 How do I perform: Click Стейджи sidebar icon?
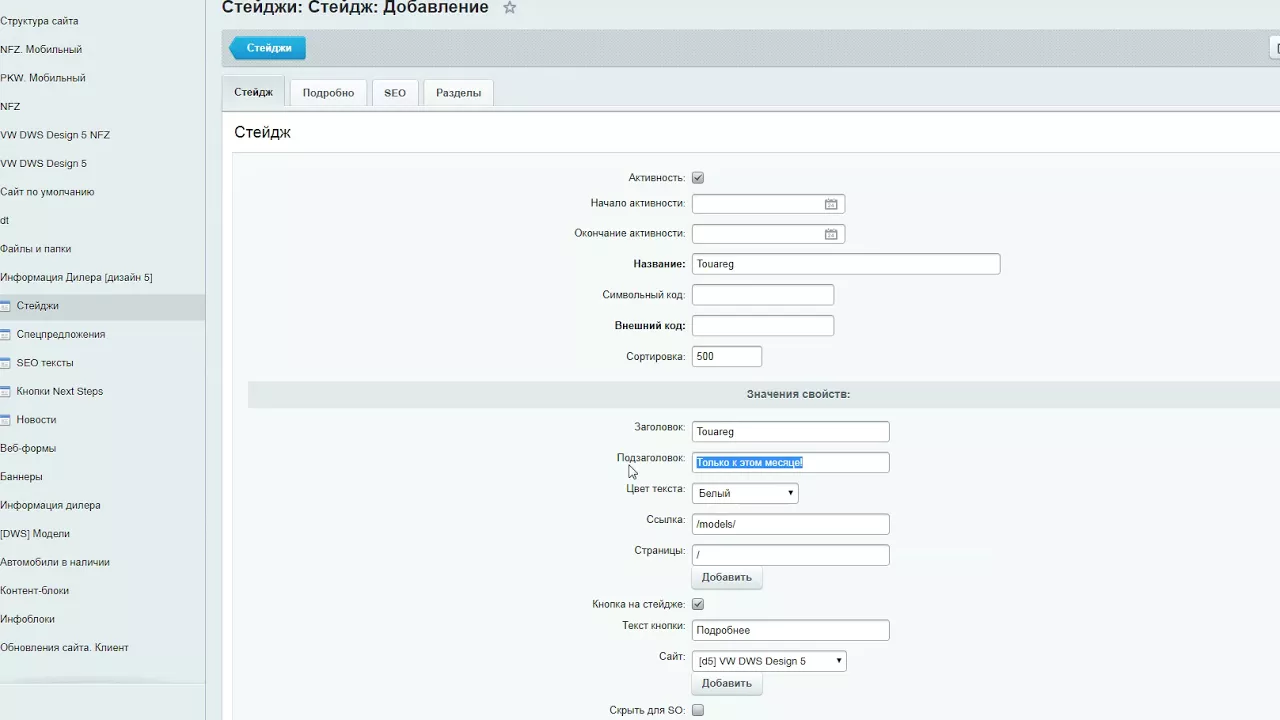(x=5, y=306)
